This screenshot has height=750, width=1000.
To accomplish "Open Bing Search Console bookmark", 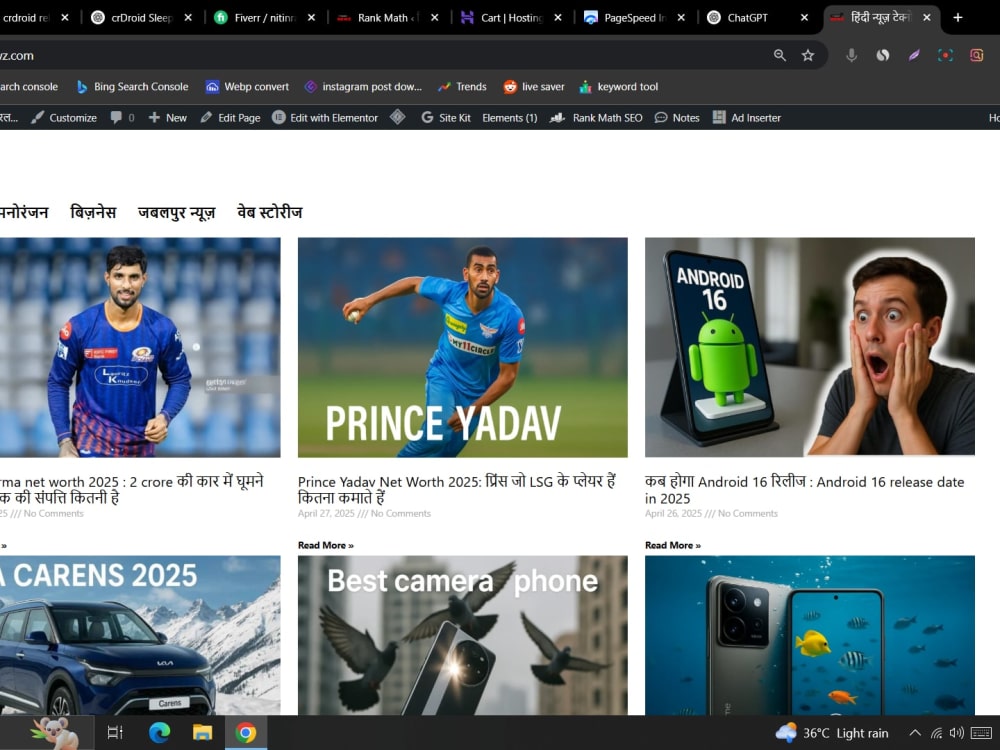I will (x=132, y=87).
